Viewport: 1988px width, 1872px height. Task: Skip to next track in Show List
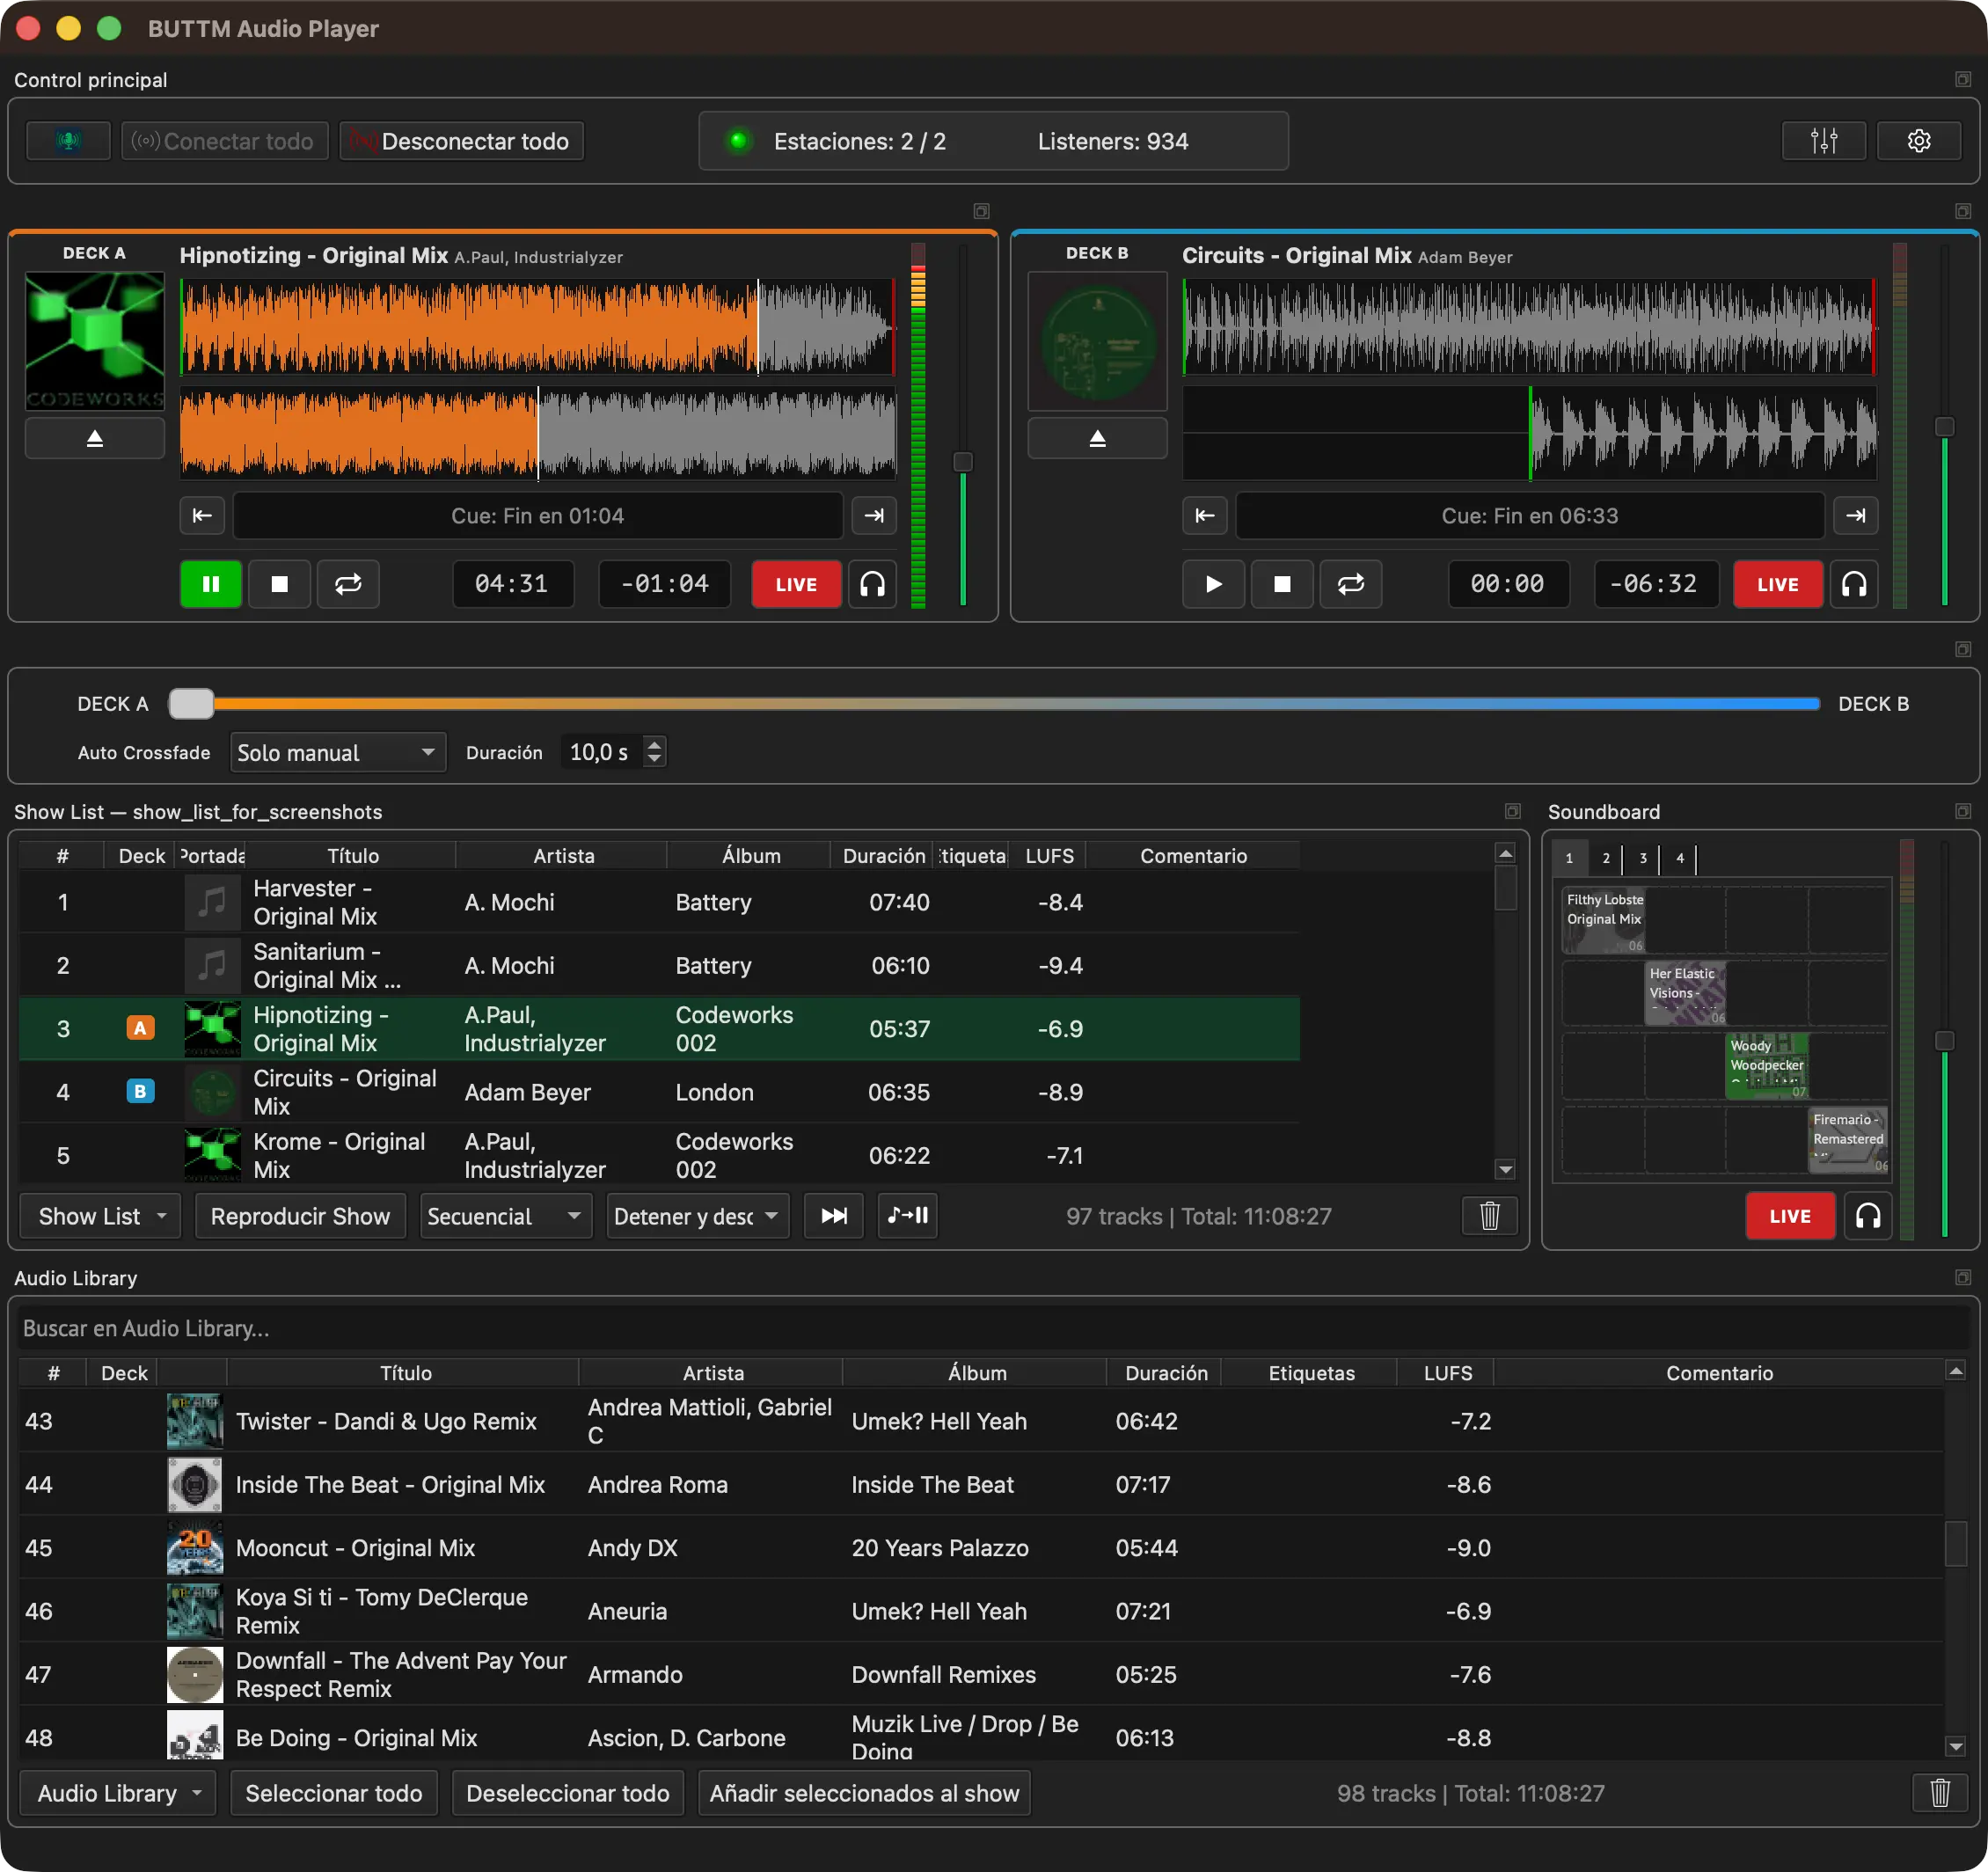834,1216
